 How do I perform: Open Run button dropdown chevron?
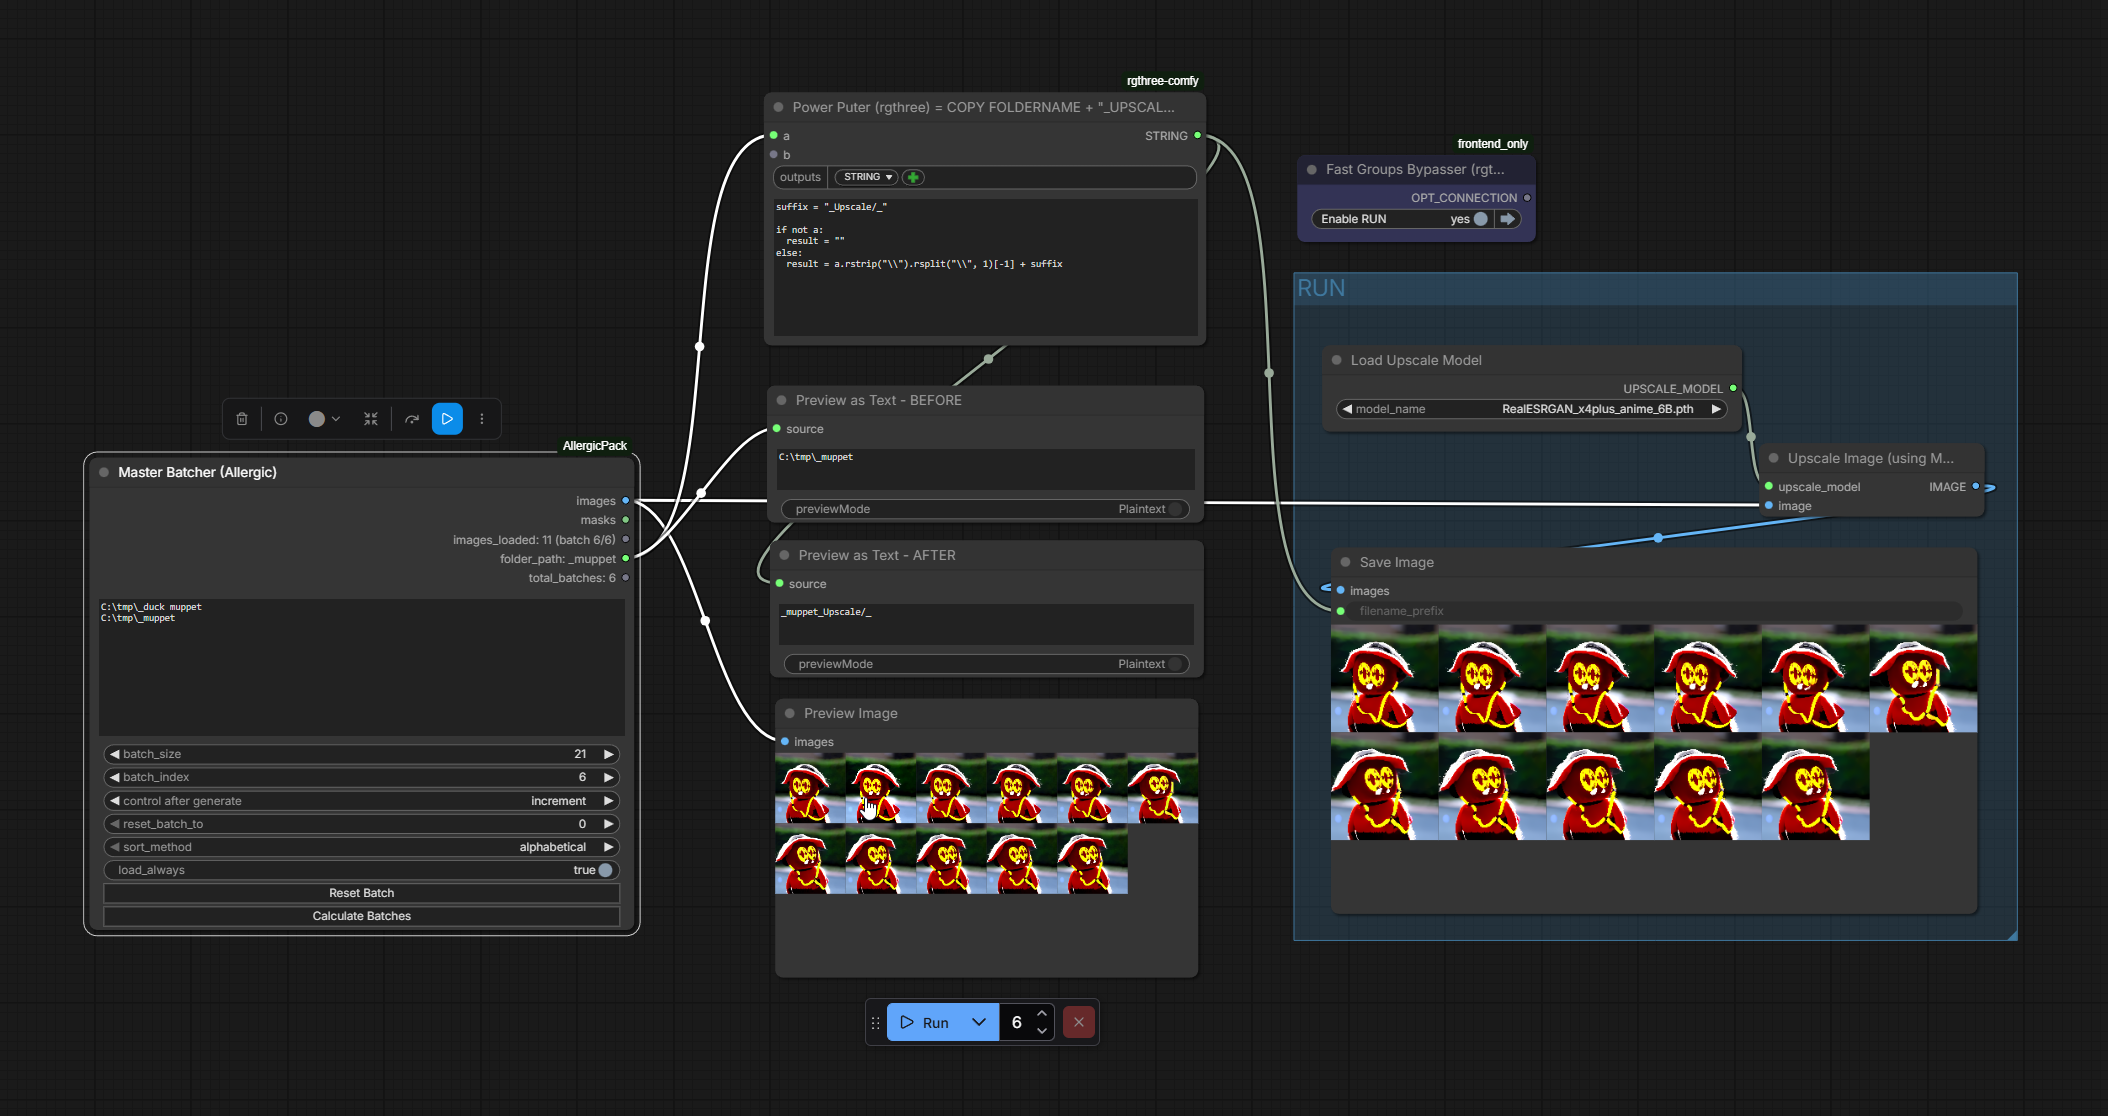979,1022
